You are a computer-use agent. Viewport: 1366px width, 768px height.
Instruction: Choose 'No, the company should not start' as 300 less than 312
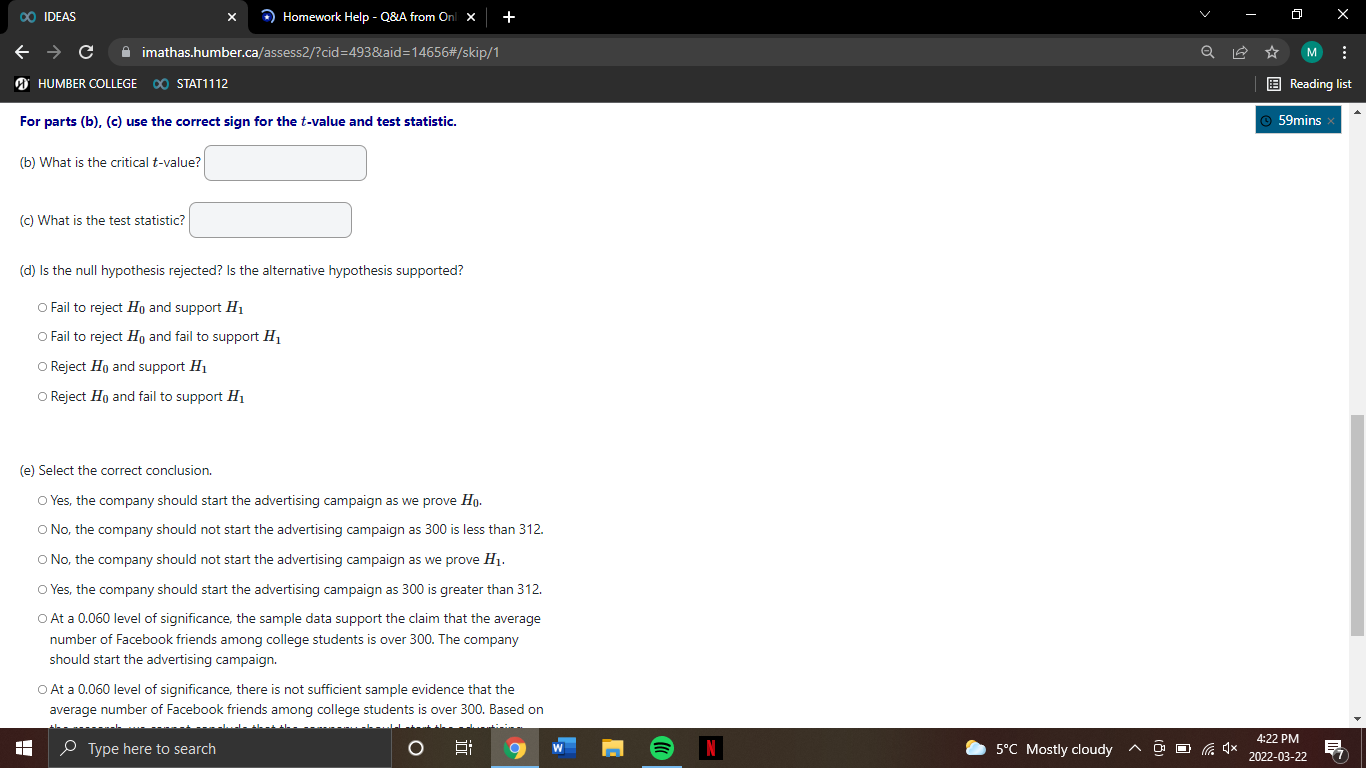pos(41,529)
